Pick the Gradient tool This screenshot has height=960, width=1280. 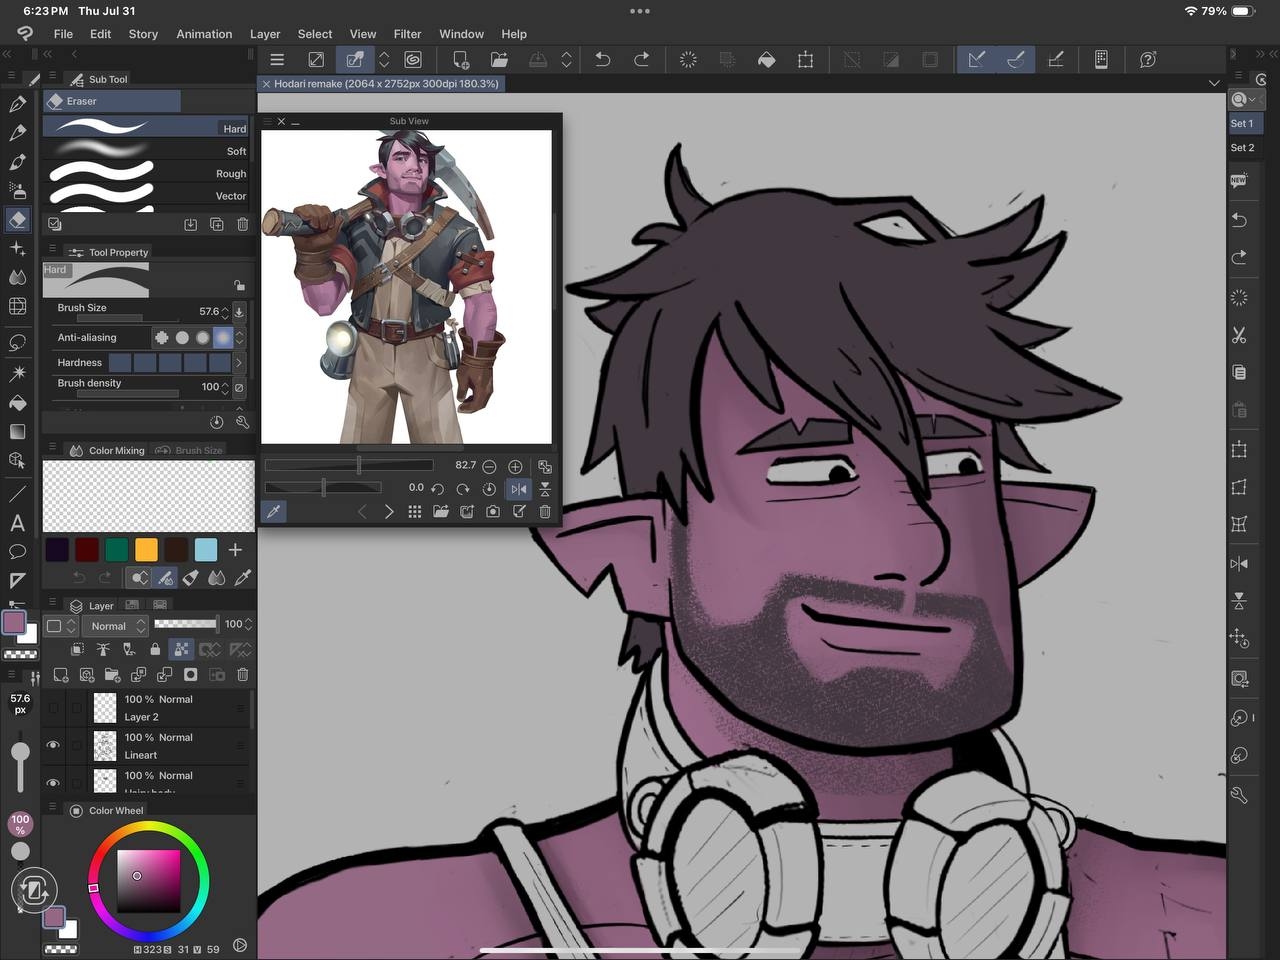click(x=17, y=432)
